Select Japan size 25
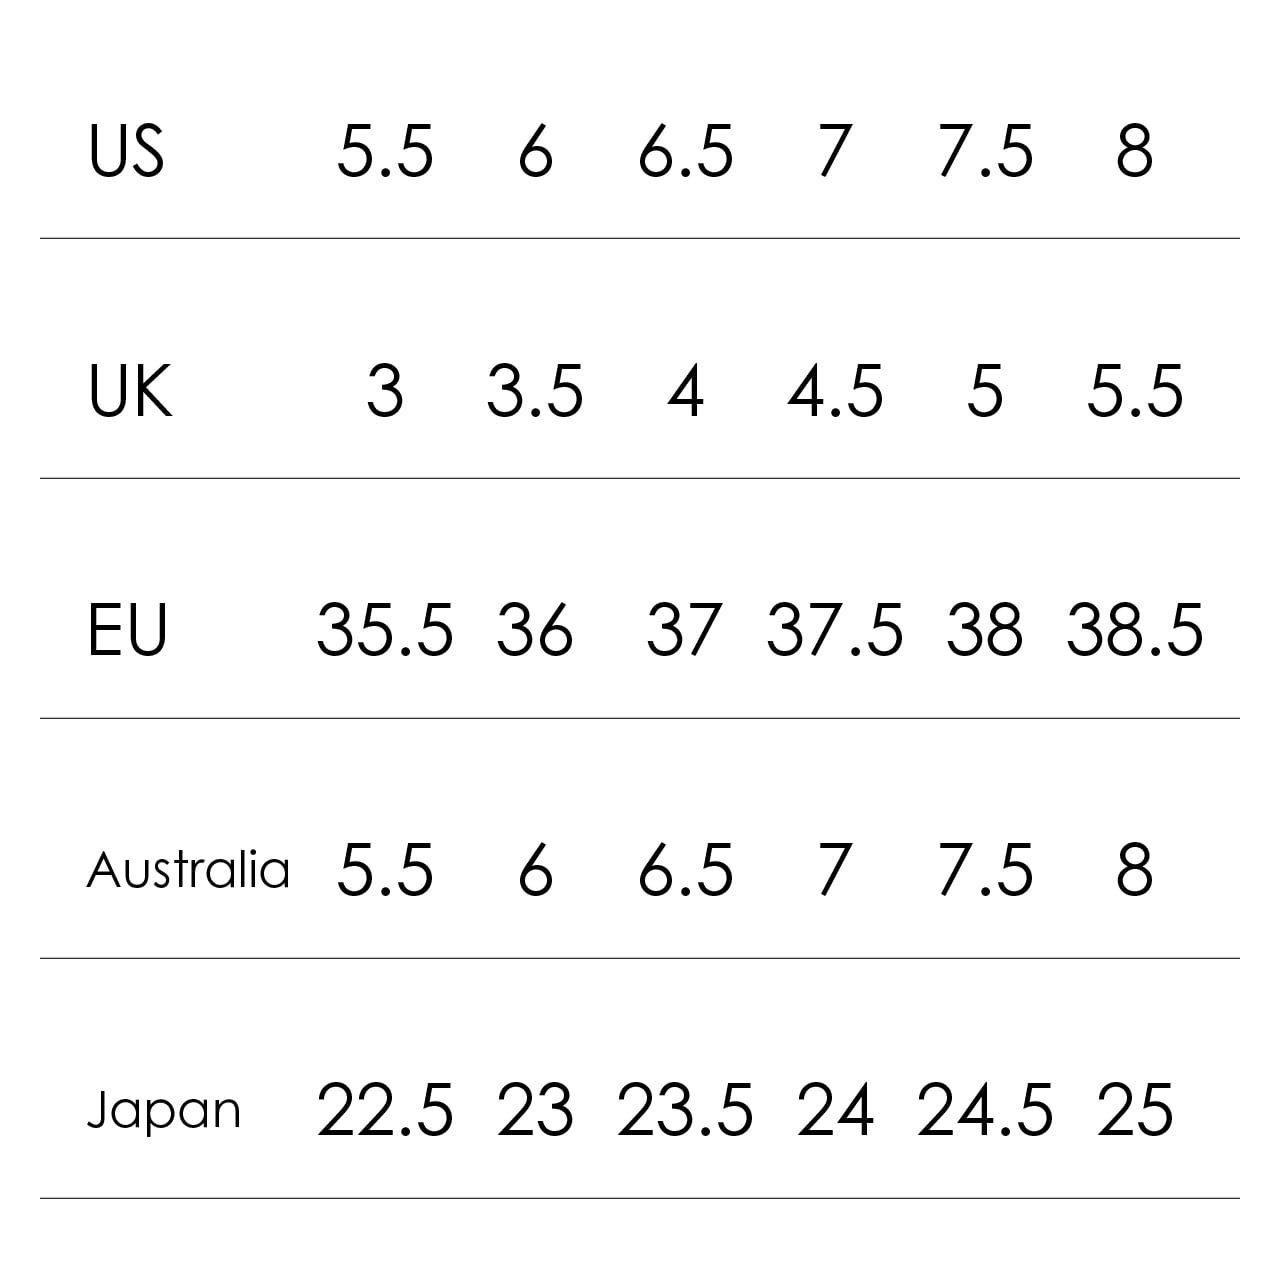 click(1135, 1111)
